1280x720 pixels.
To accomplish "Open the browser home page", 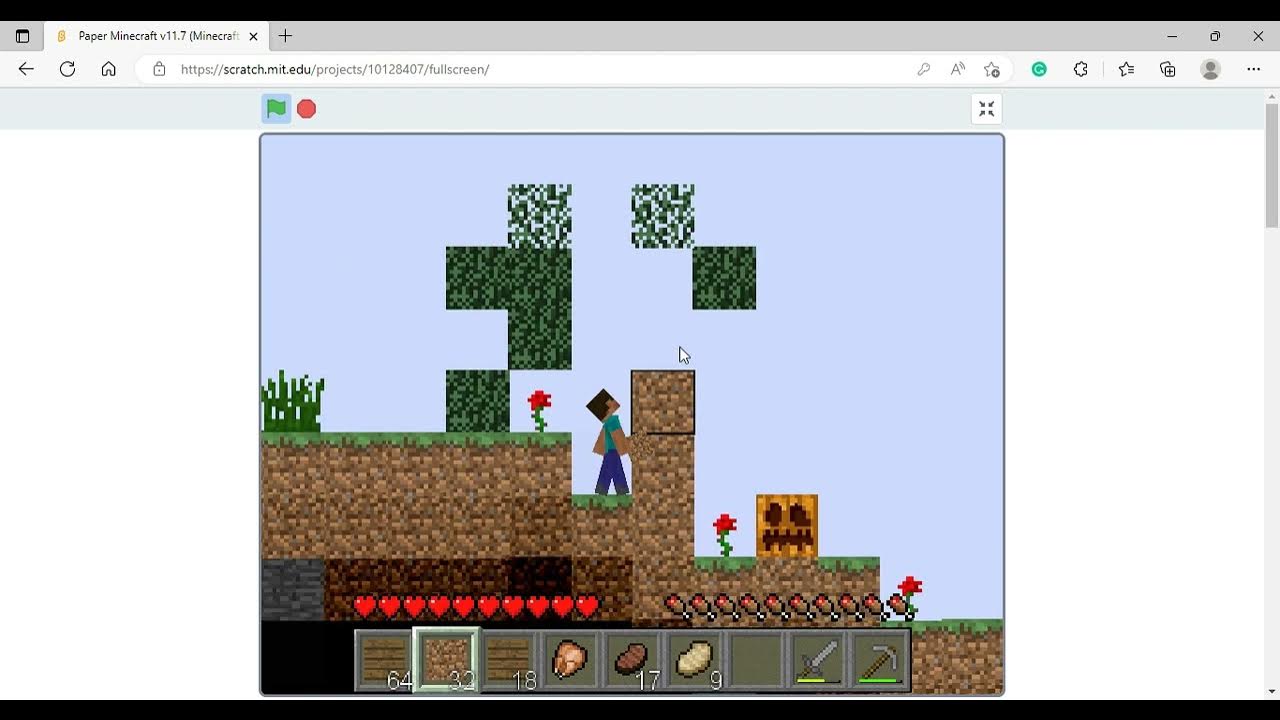I will (109, 69).
